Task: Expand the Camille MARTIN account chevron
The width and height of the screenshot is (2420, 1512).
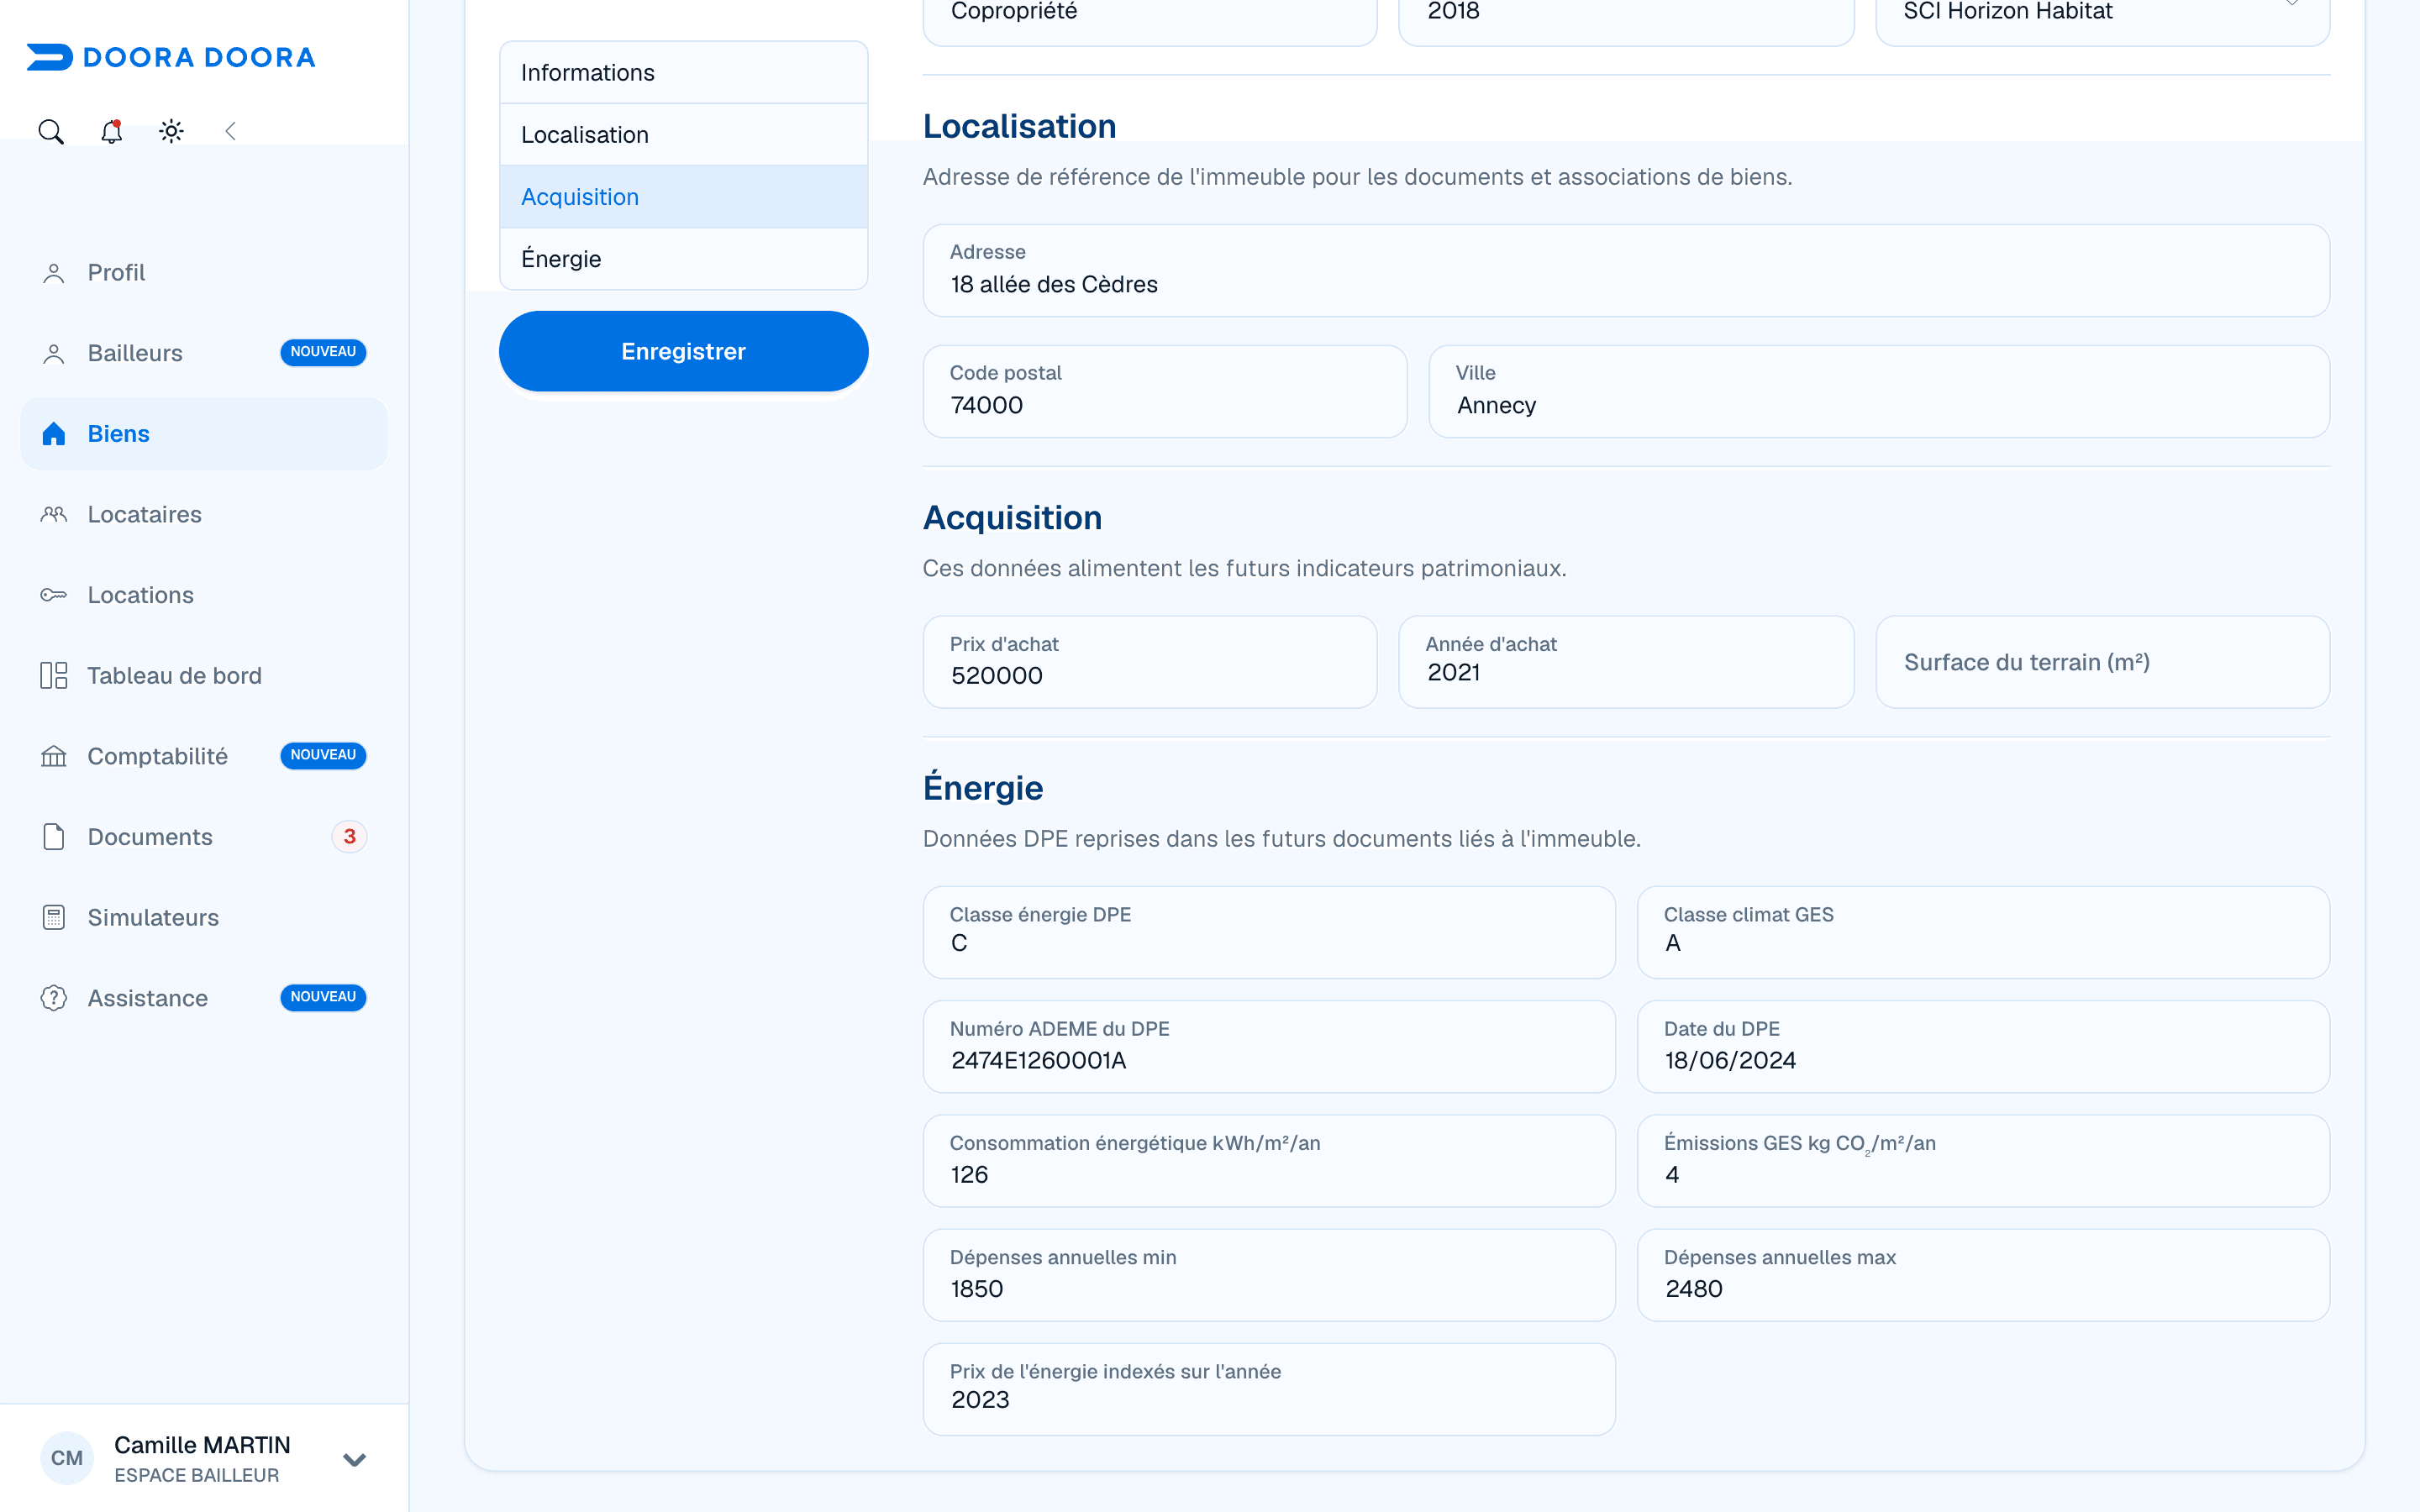Action: pos(354,1460)
